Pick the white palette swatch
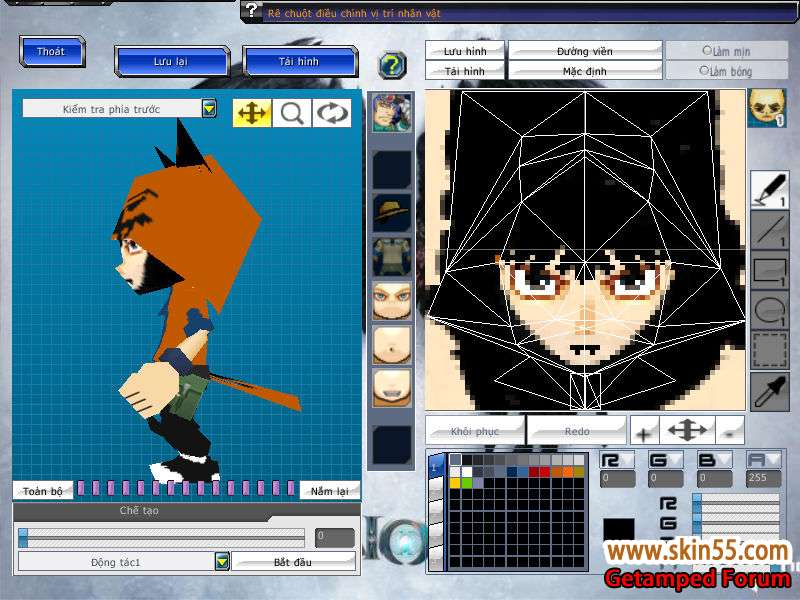 click(x=466, y=471)
